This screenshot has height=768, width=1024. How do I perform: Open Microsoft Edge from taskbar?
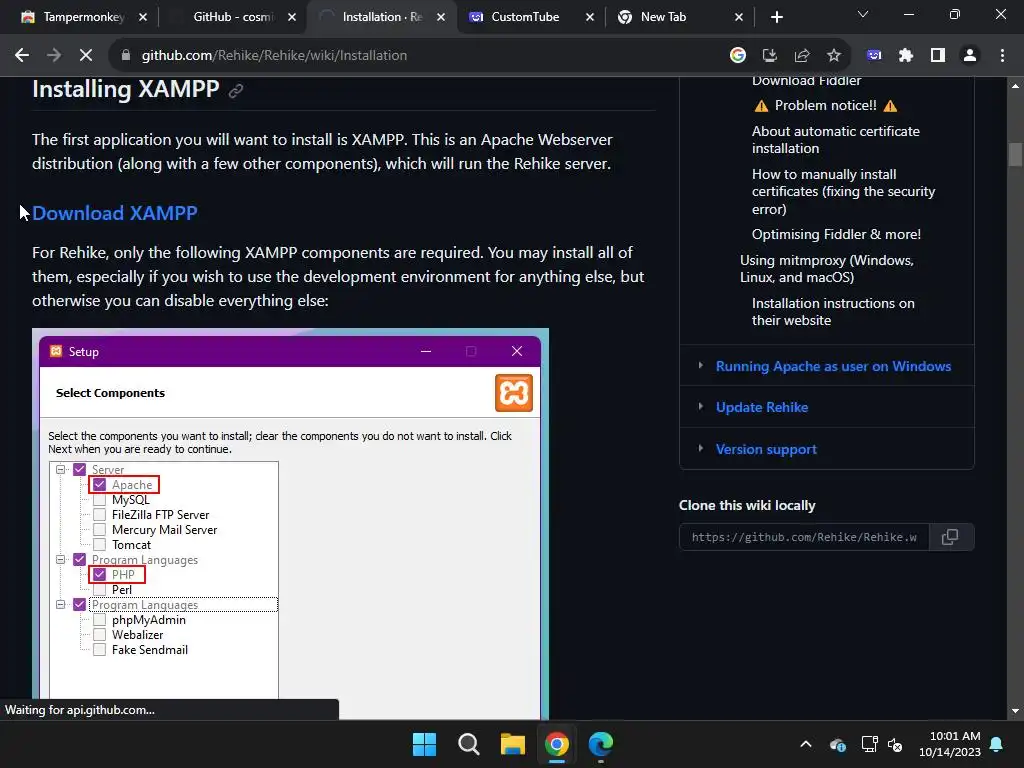[601, 744]
